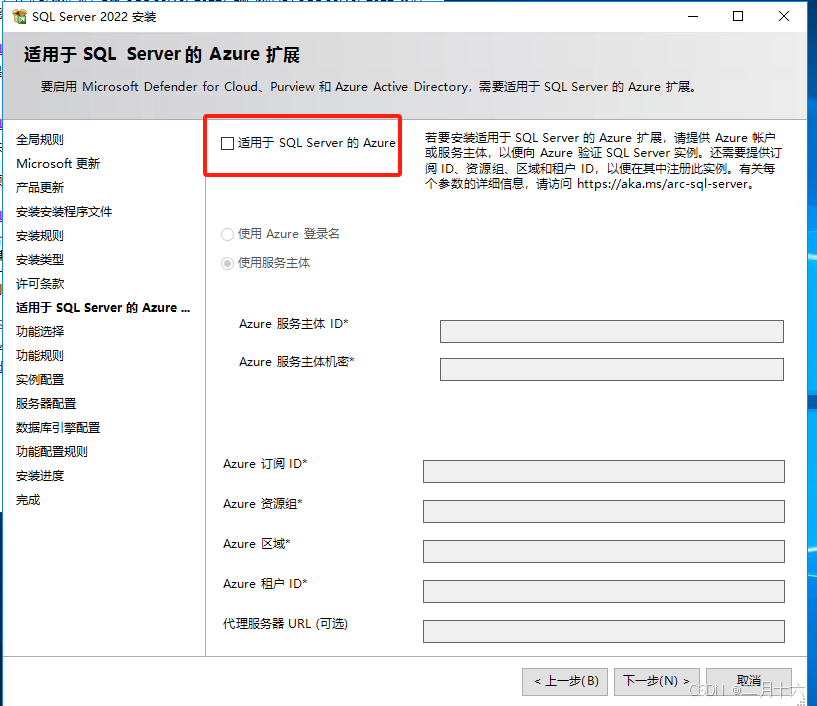This screenshot has height=706, width=817.
Task: Select 功能选择 step in sidebar
Action: pos(40,331)
